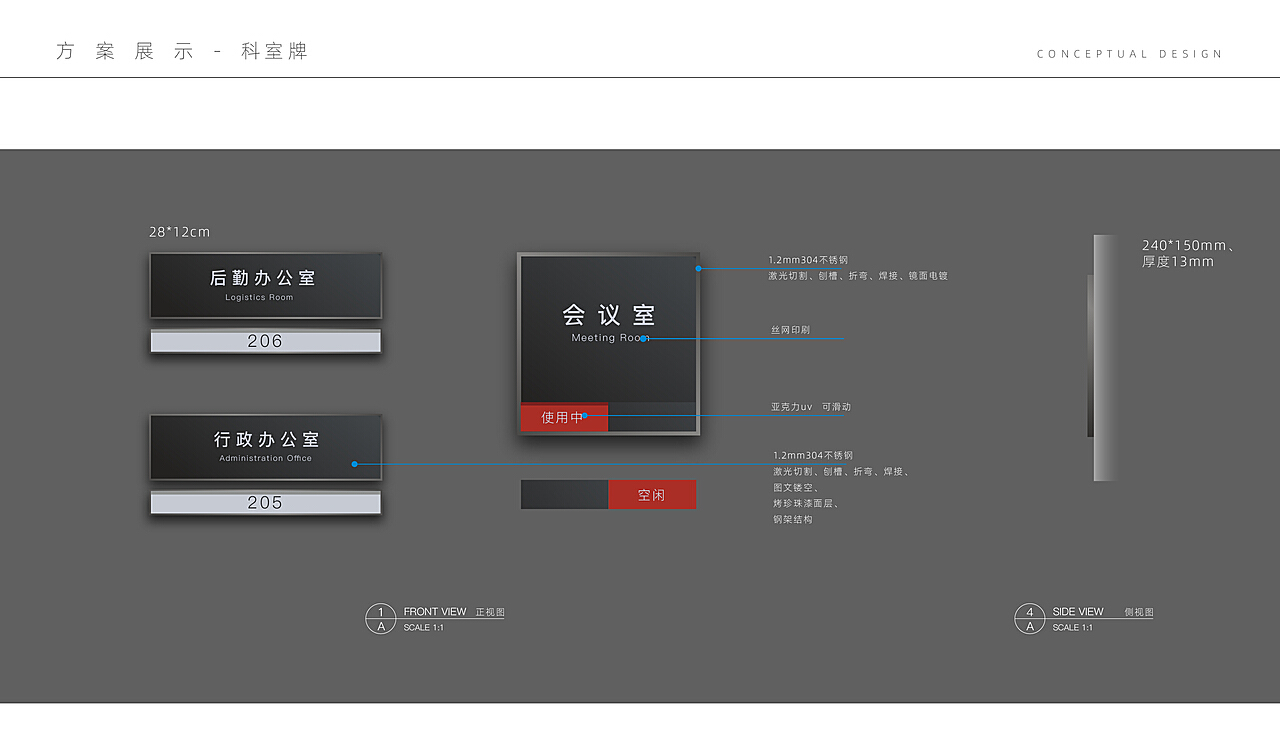Click the blue dot on the 会议室 sign corner

(698, 268)
